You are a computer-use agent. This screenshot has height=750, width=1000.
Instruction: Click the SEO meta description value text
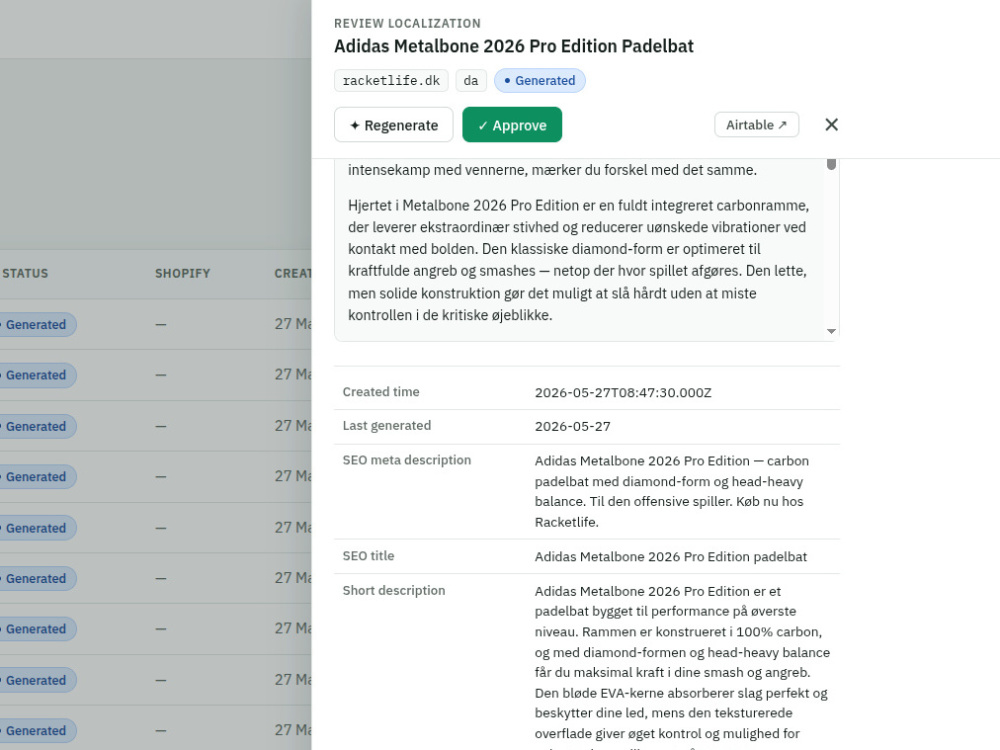[x=672, y=491]
